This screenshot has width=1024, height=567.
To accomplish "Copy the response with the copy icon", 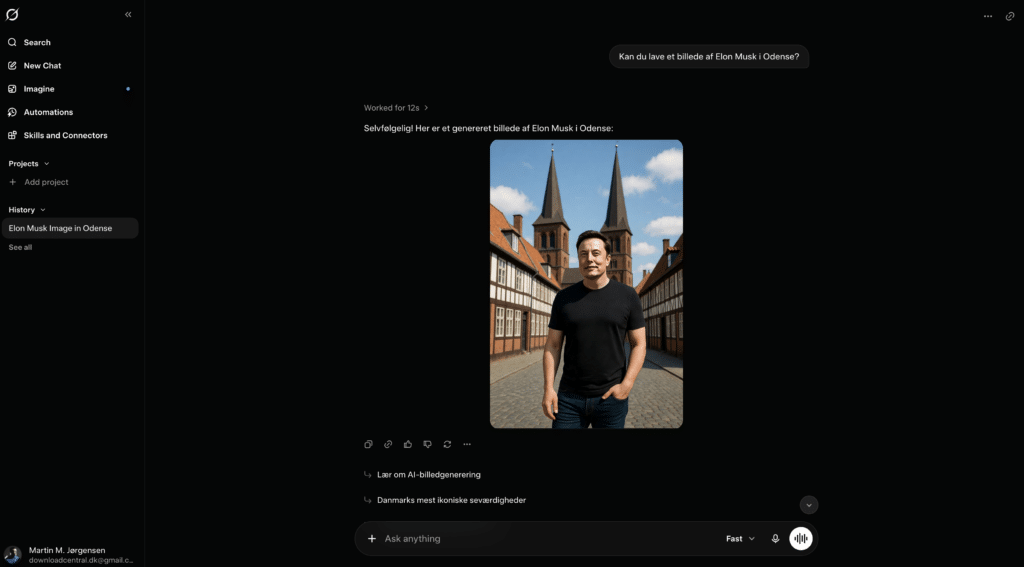I will coord(368,444).
